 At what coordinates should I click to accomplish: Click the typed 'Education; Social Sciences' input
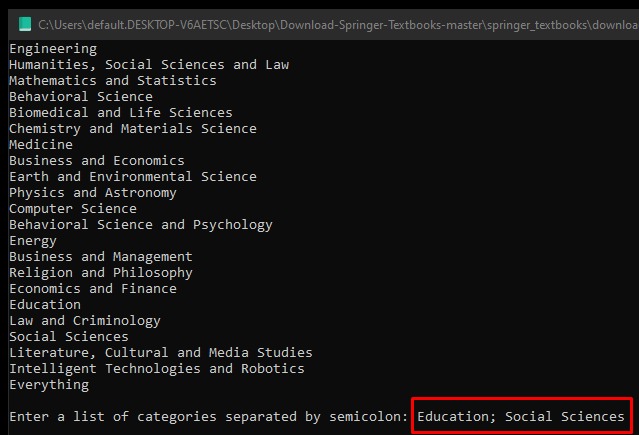[521, 416]
